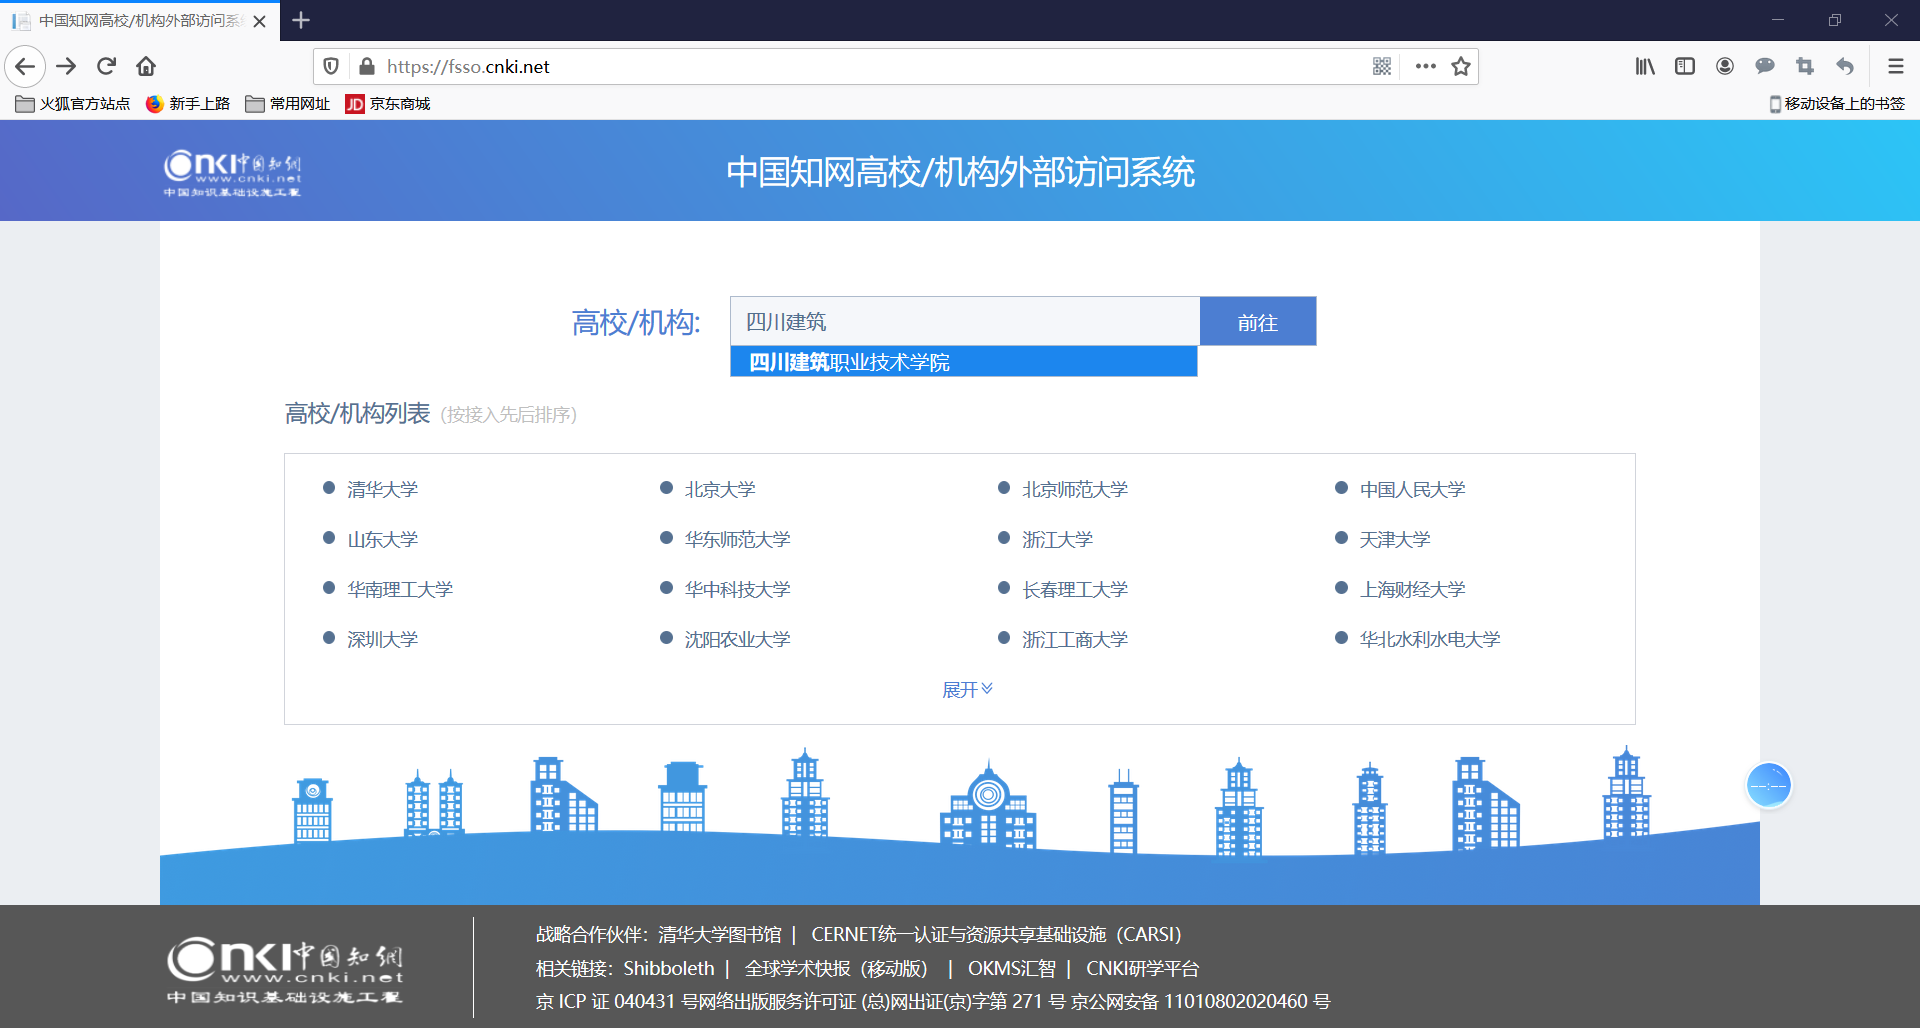
Task: Click the undo arrow toolbar icon
Action: click(1845, 66)
